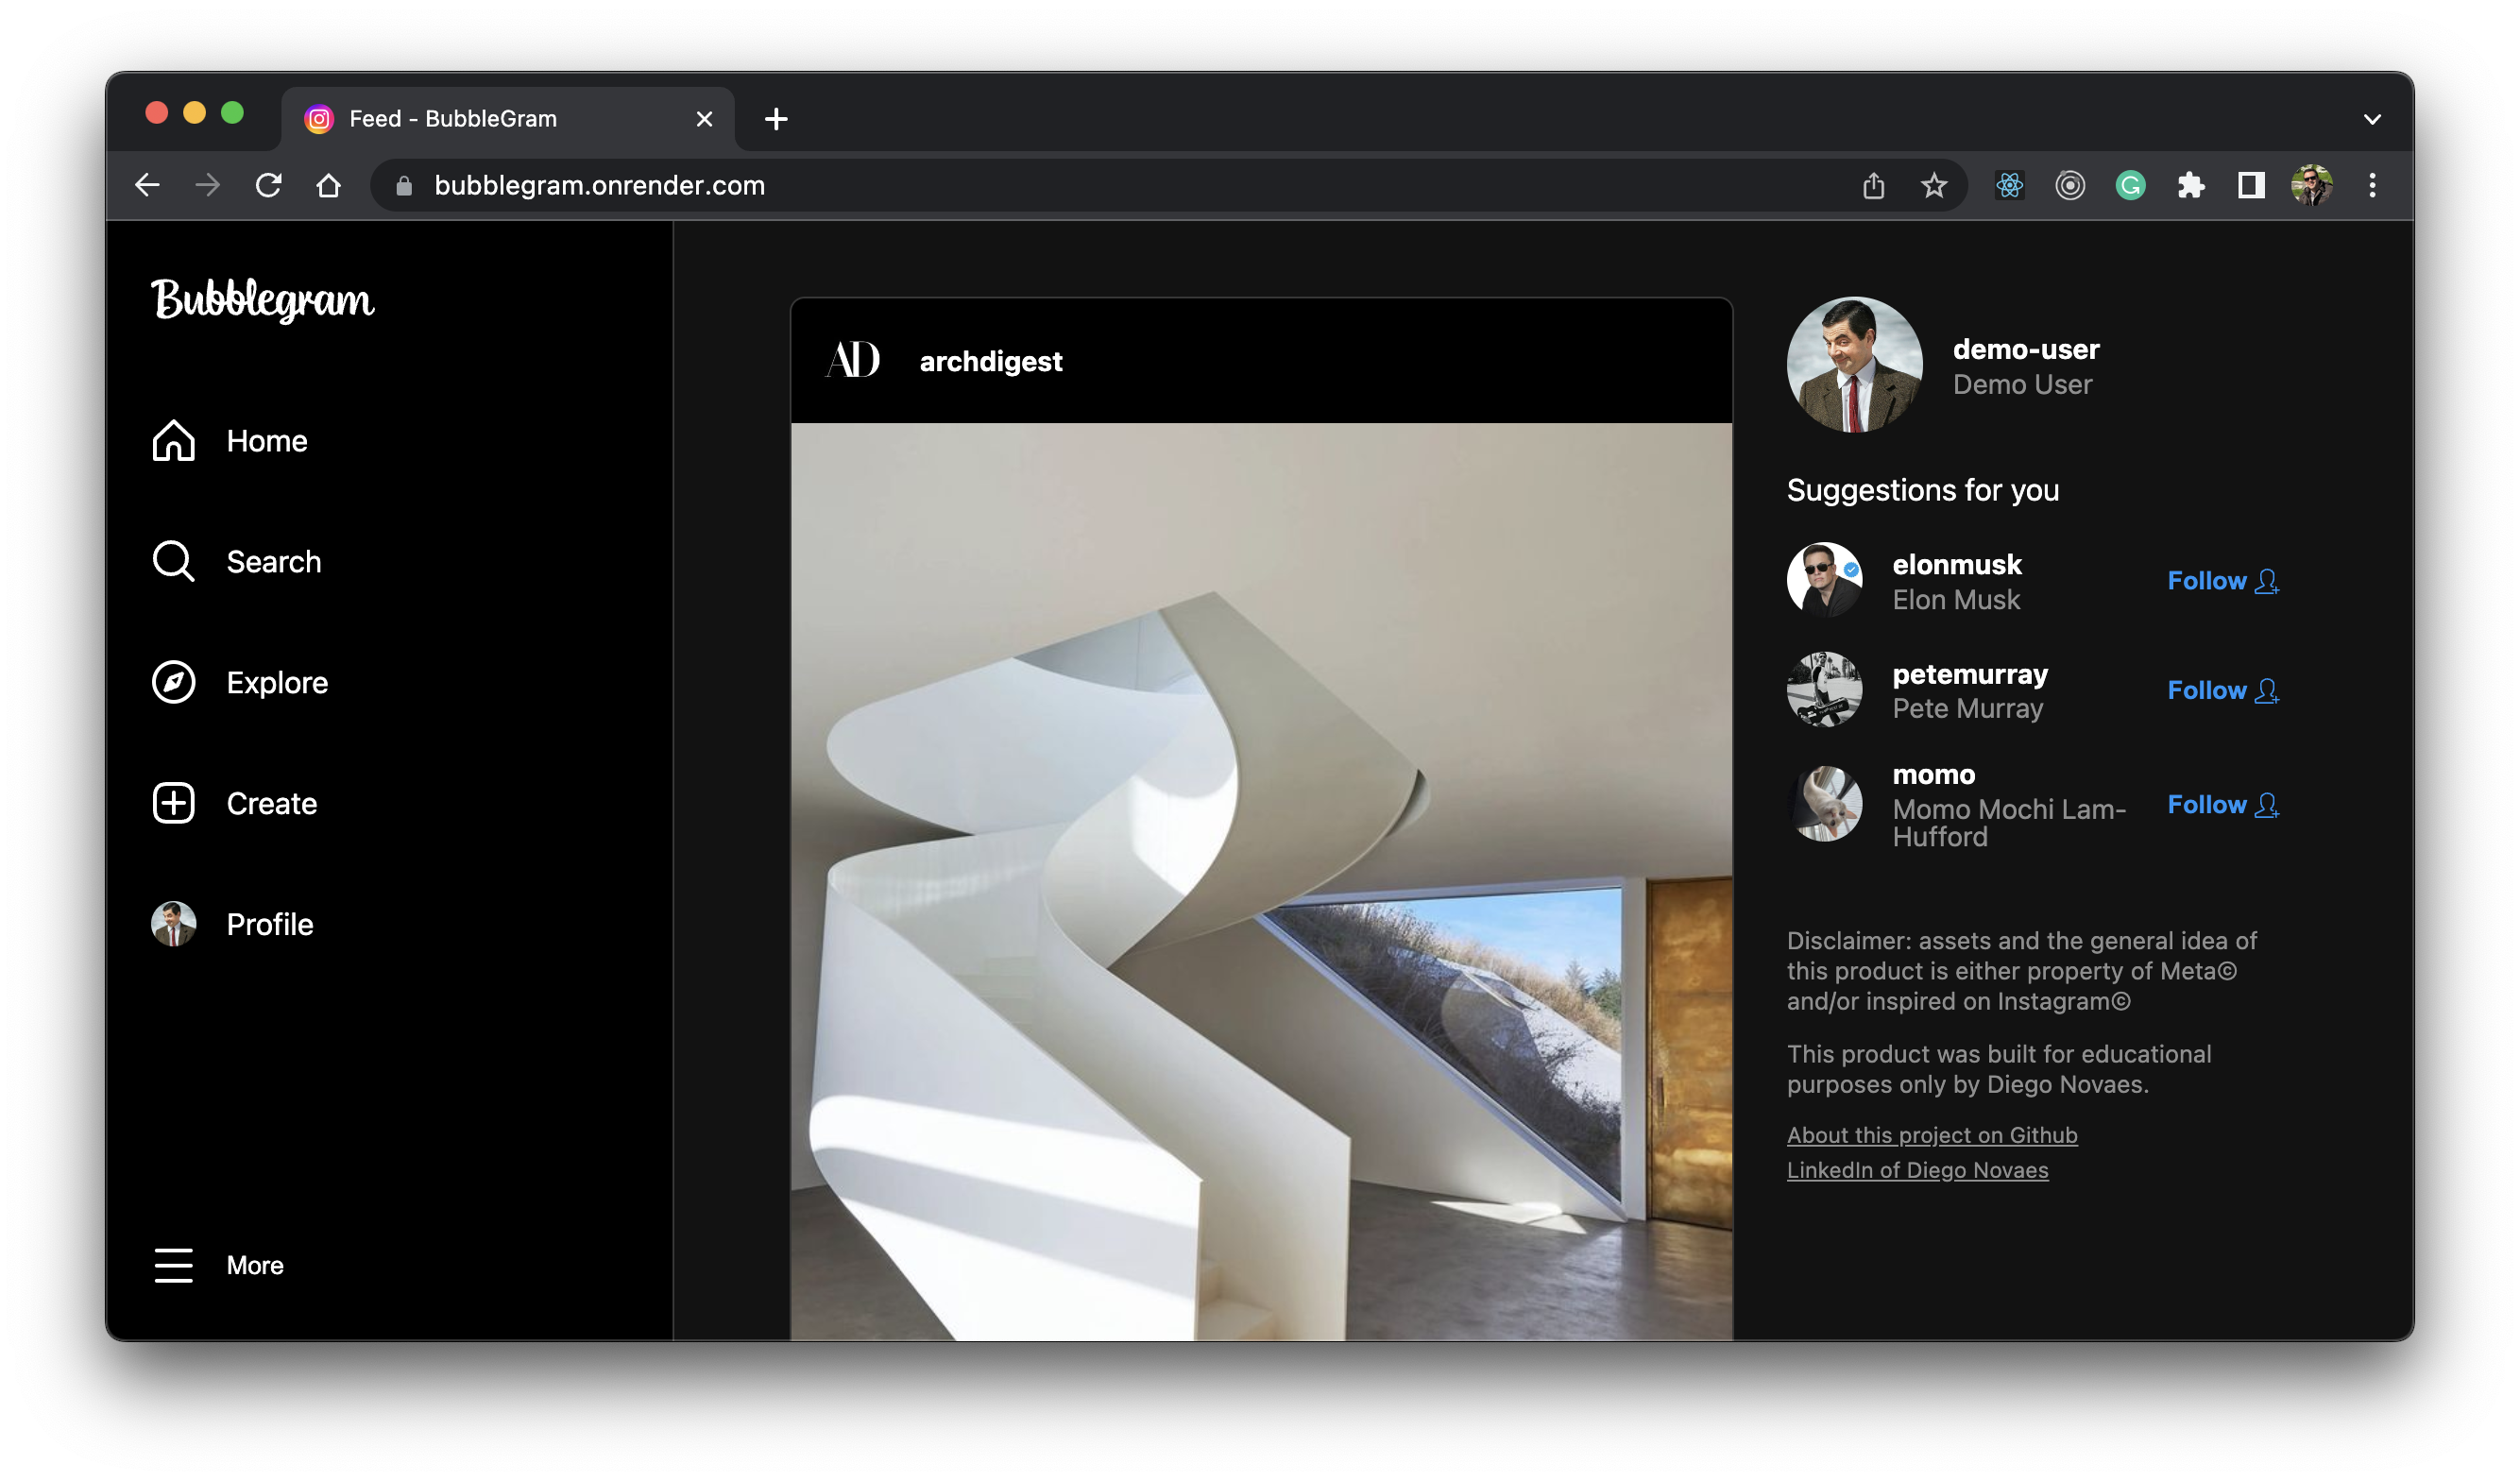Select the Explore label in sidebar
This screenshot has height=1481, width=2520.
277,682
